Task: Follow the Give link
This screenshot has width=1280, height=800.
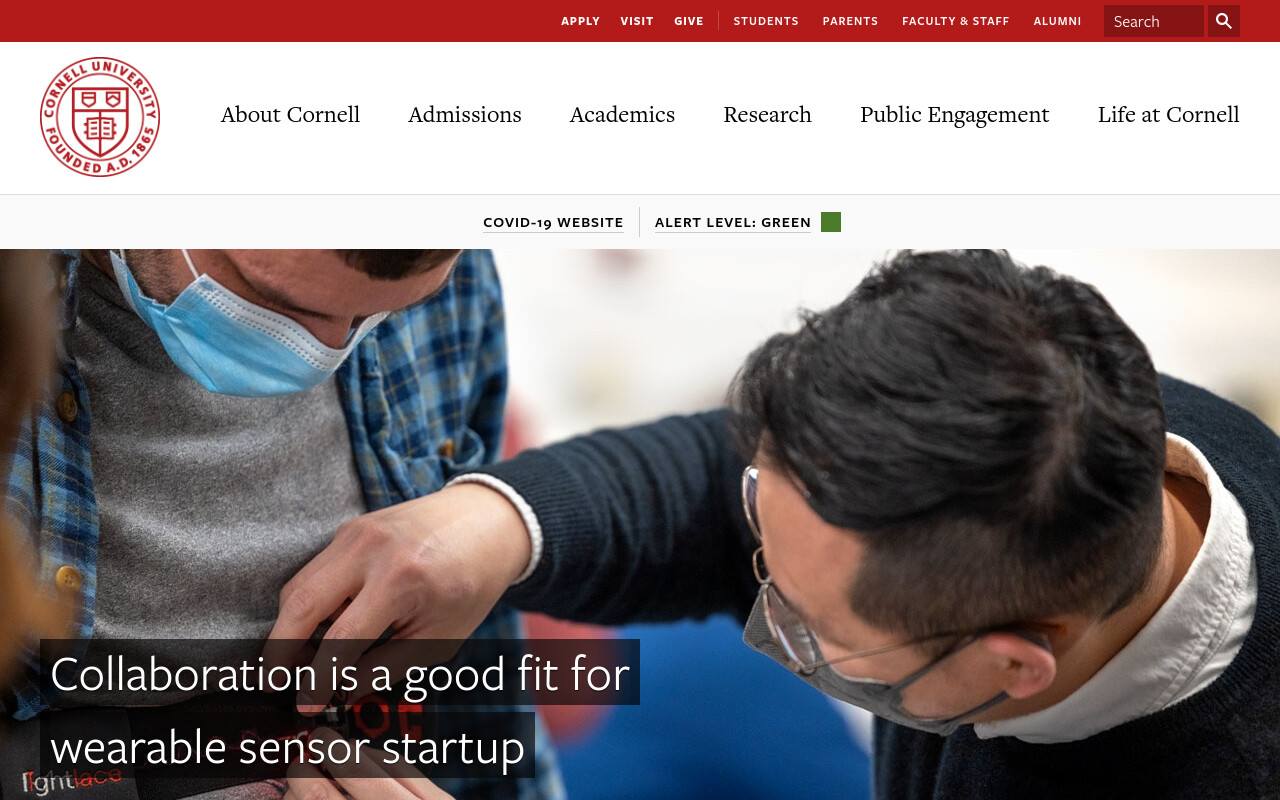Action: (689, 21)
